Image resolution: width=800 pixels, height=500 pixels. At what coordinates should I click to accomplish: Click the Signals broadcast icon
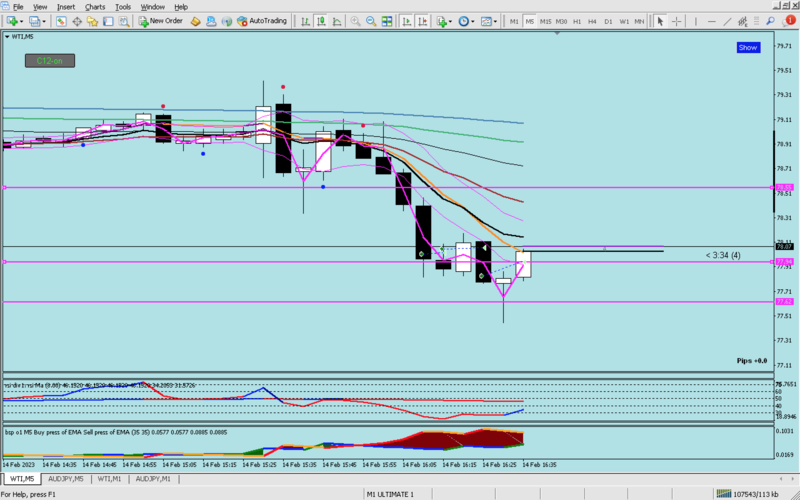click(x=227, y=21)
